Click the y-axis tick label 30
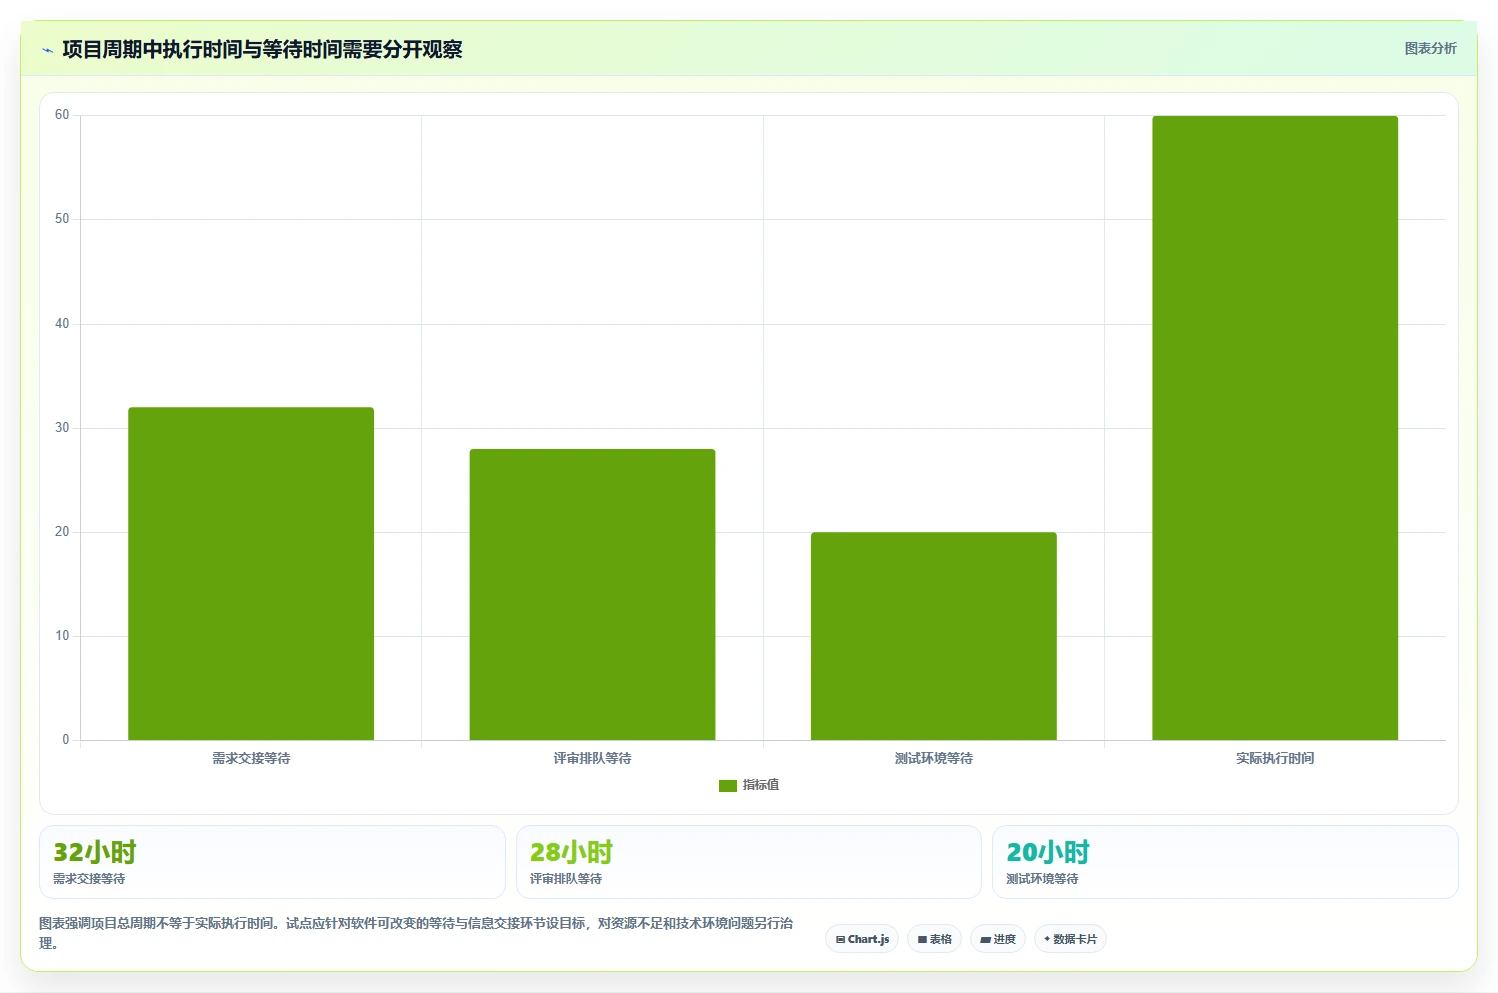The width and height of the screenshot is (1498, 993). pyautogui.click(x=62, y=428)
